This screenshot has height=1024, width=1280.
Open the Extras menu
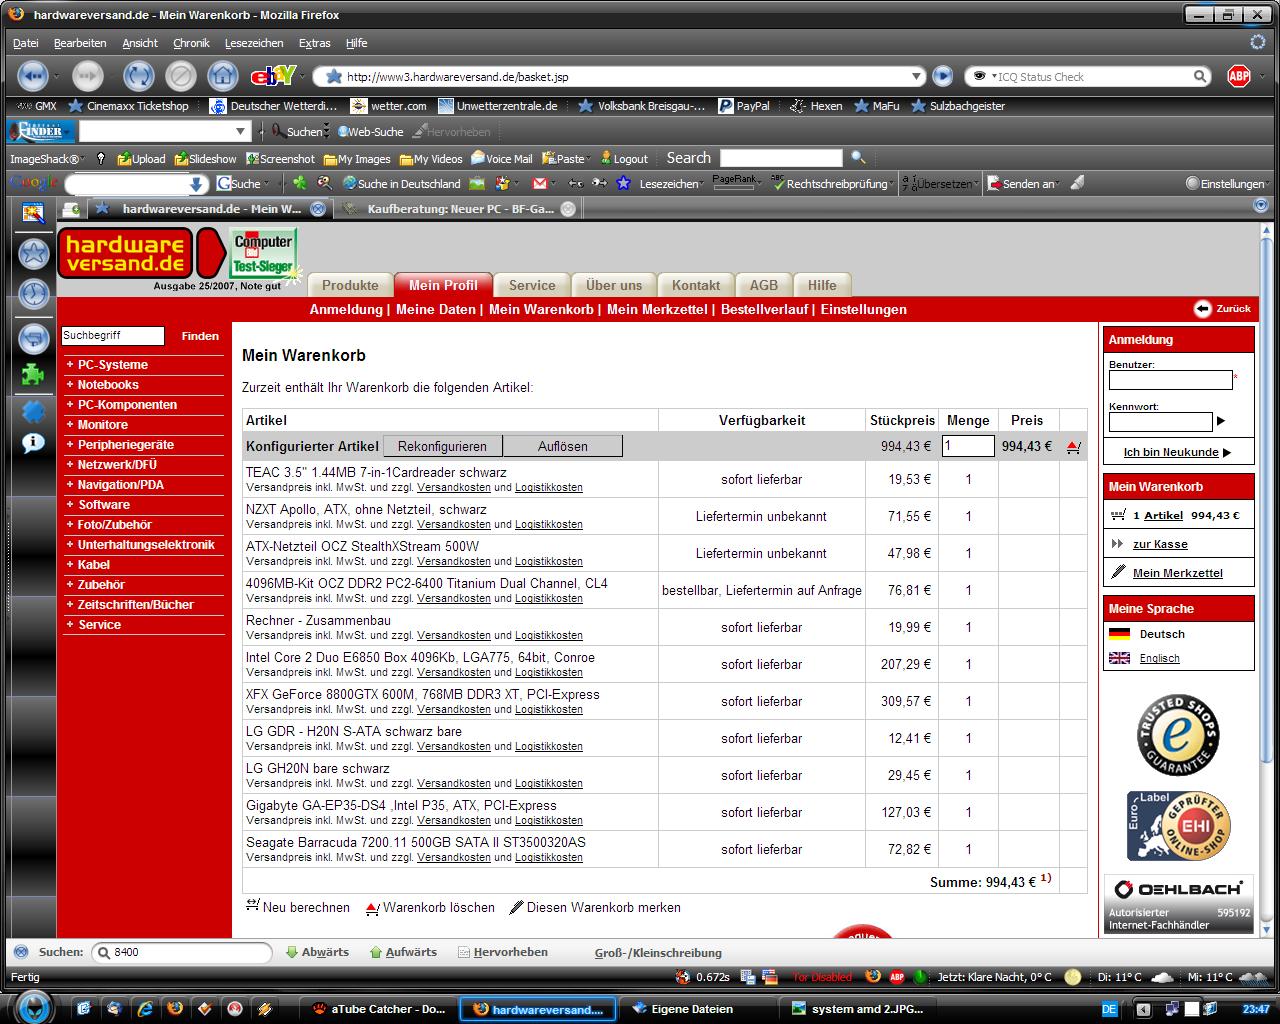(x=314, y=43)
